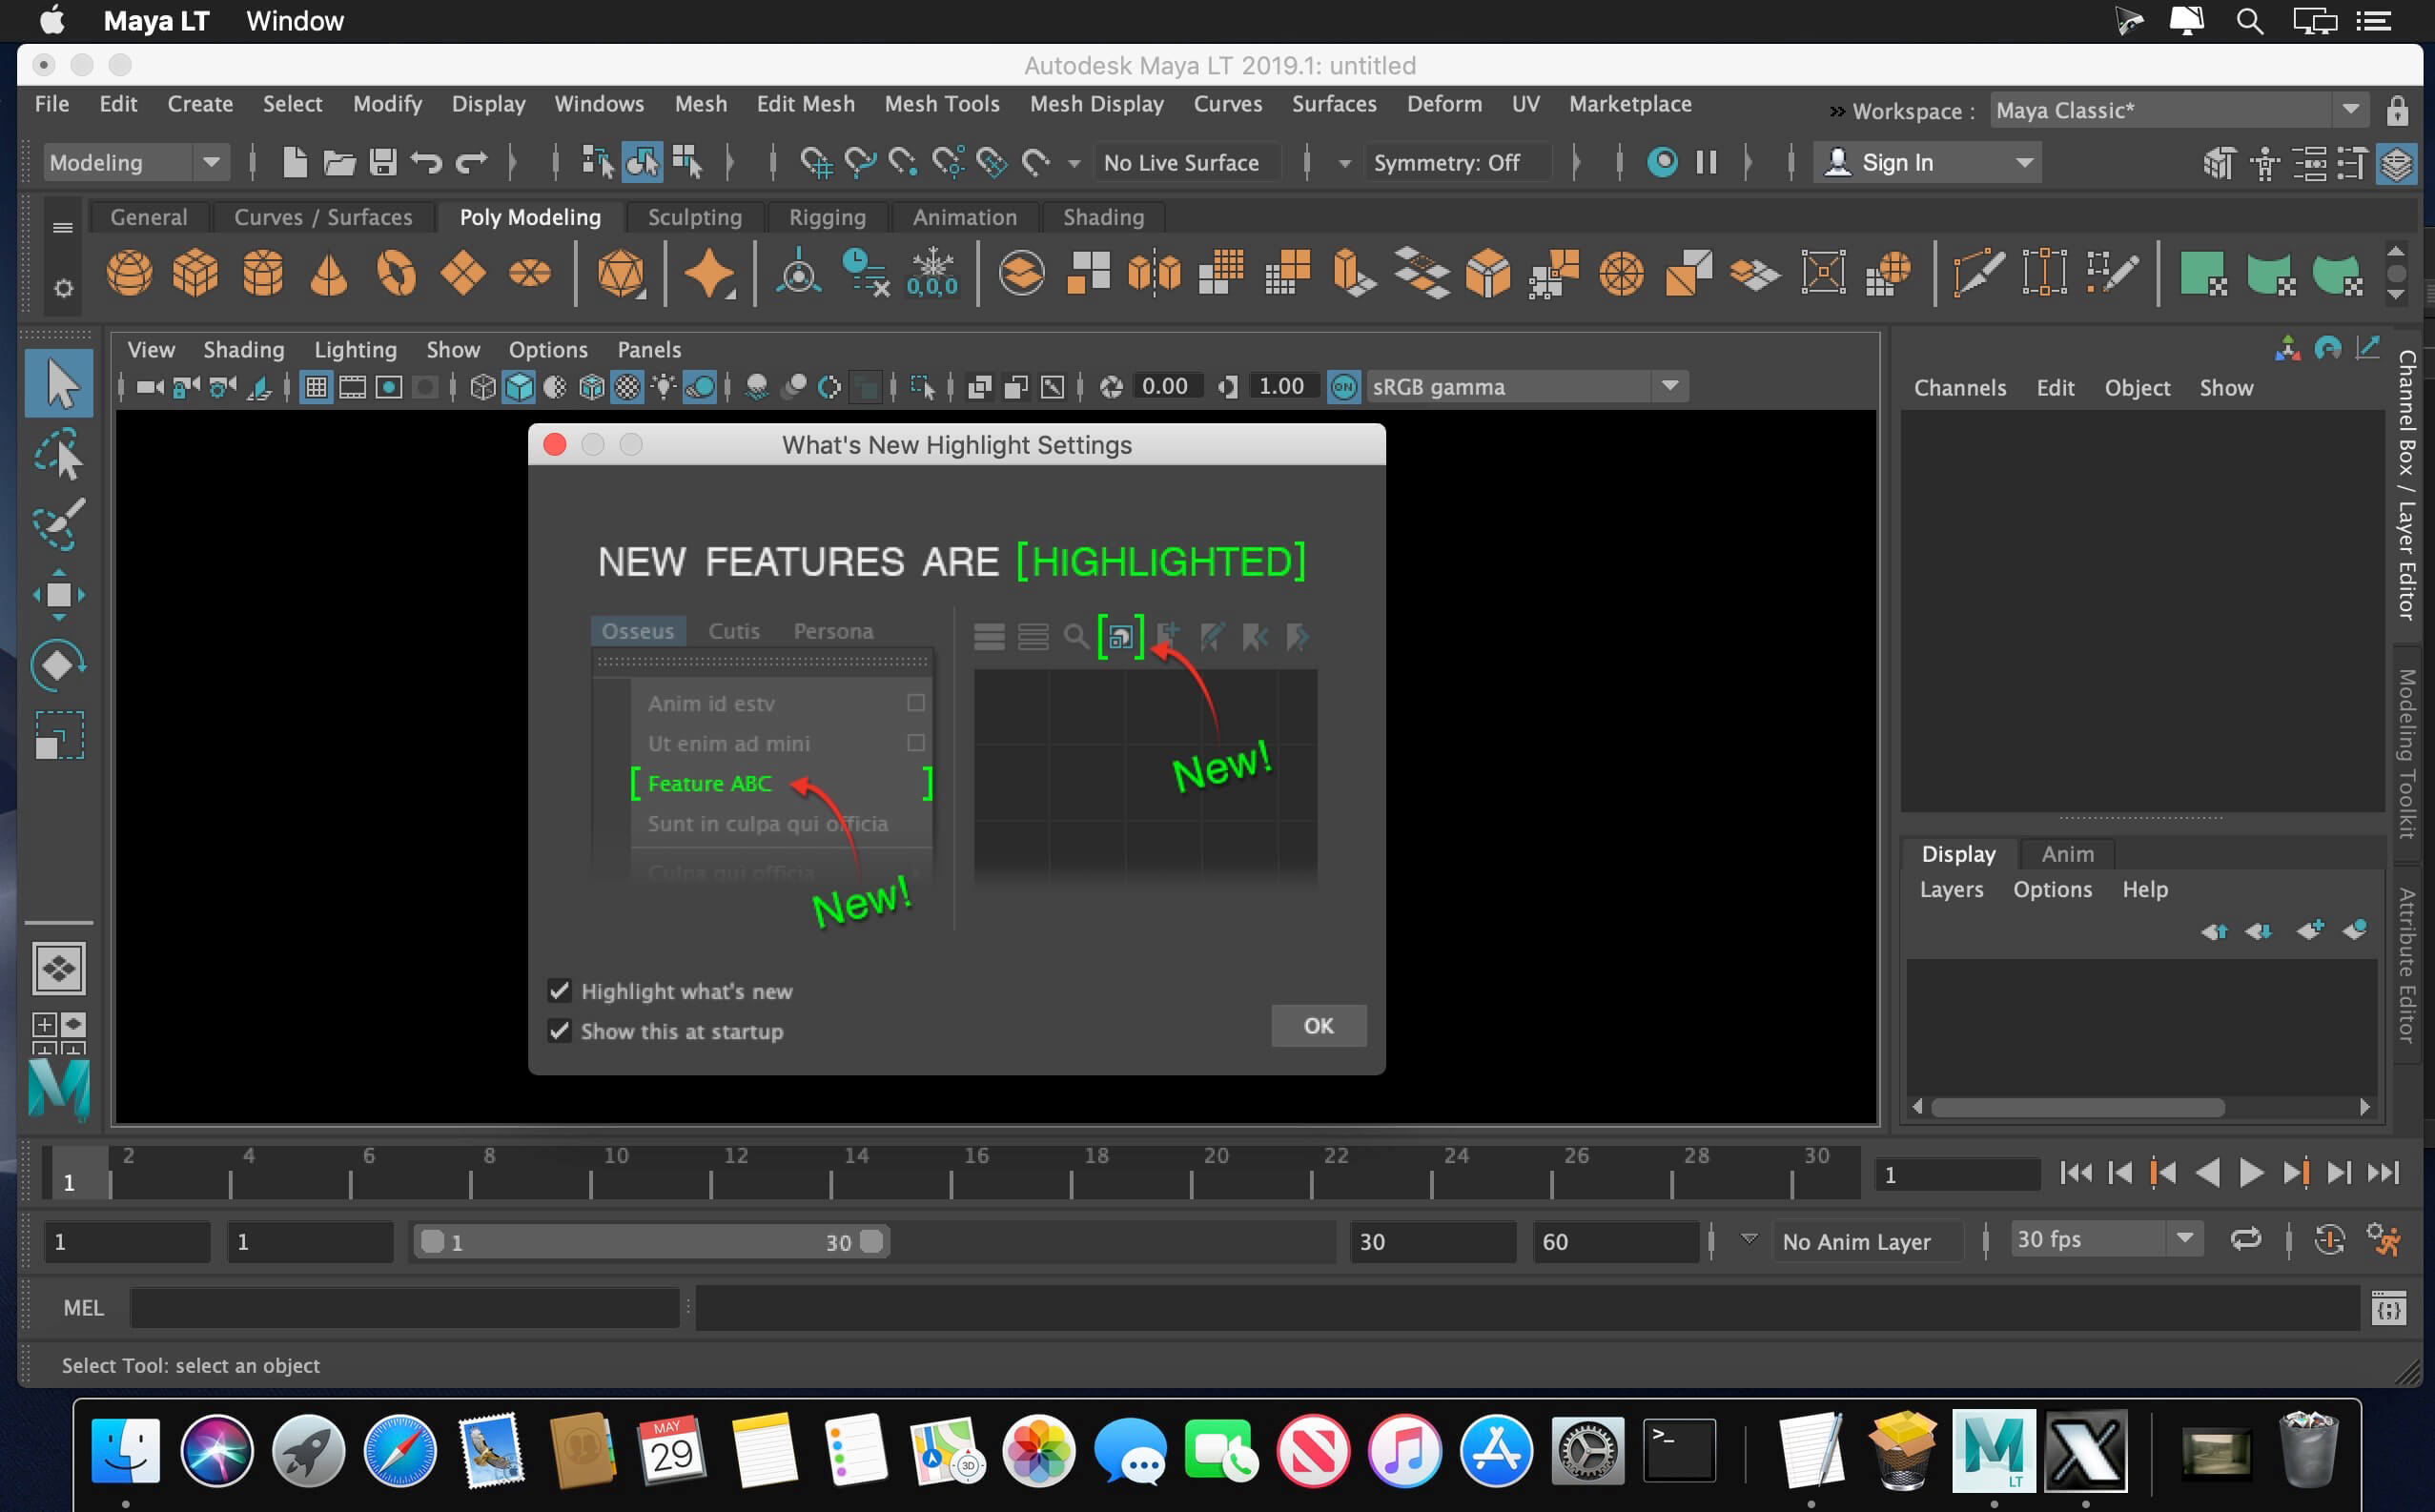Expand the Workspace dropdown menu
The width and height of the screenshot is (2435, 1512).
click(x=2351, y=108)
